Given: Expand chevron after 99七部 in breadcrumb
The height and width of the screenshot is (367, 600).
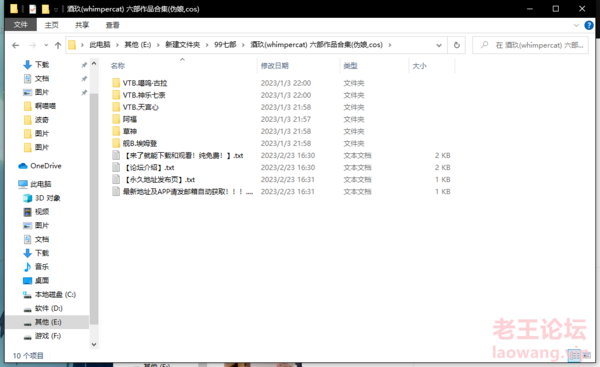Looking at the screenshot, I should tap(243, 45).
